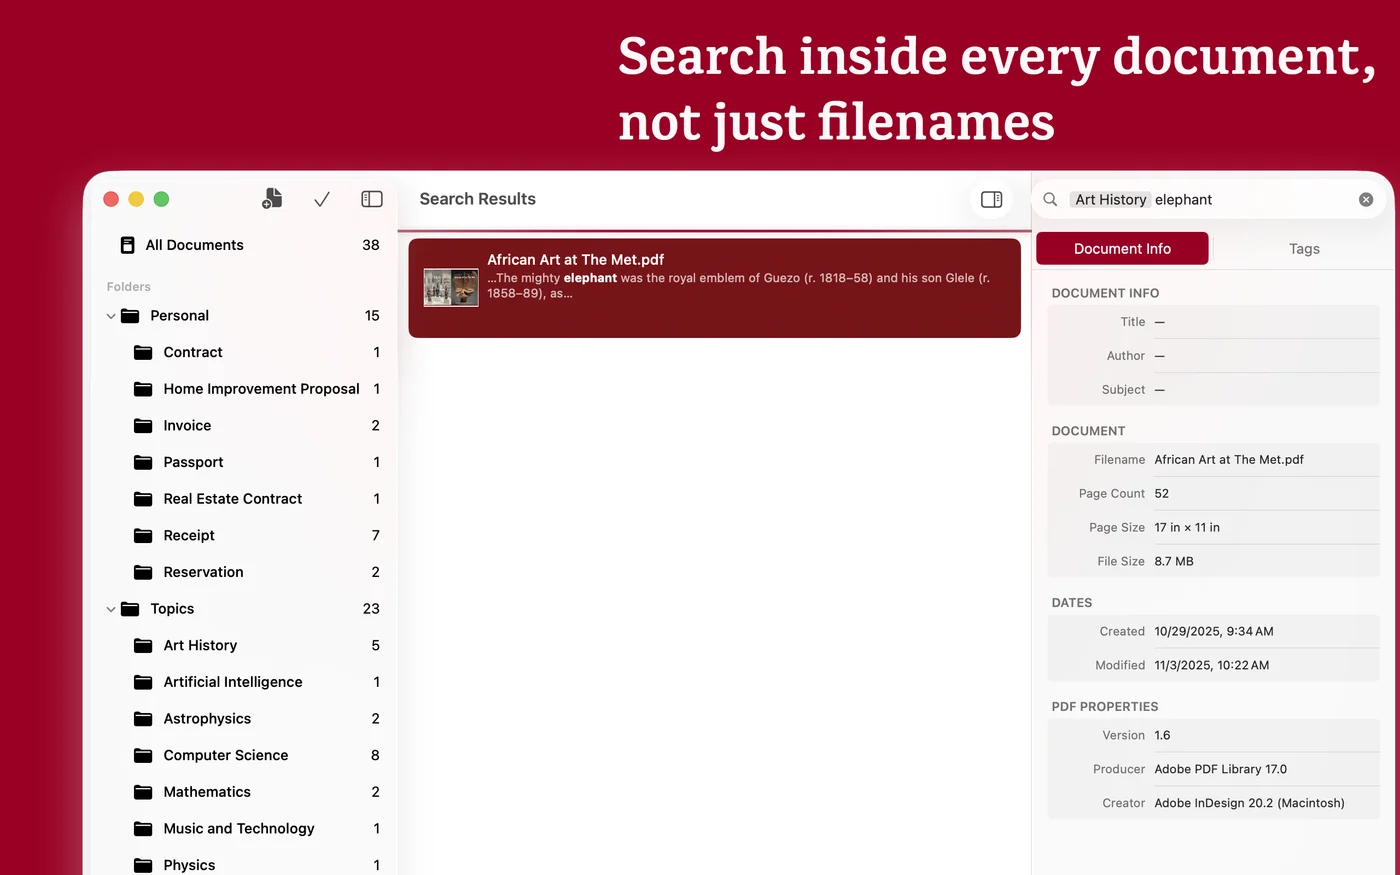Viewport: 1400px width, 875px height.
Task: Select the Document Info tab
Action: pos(1122,248)
